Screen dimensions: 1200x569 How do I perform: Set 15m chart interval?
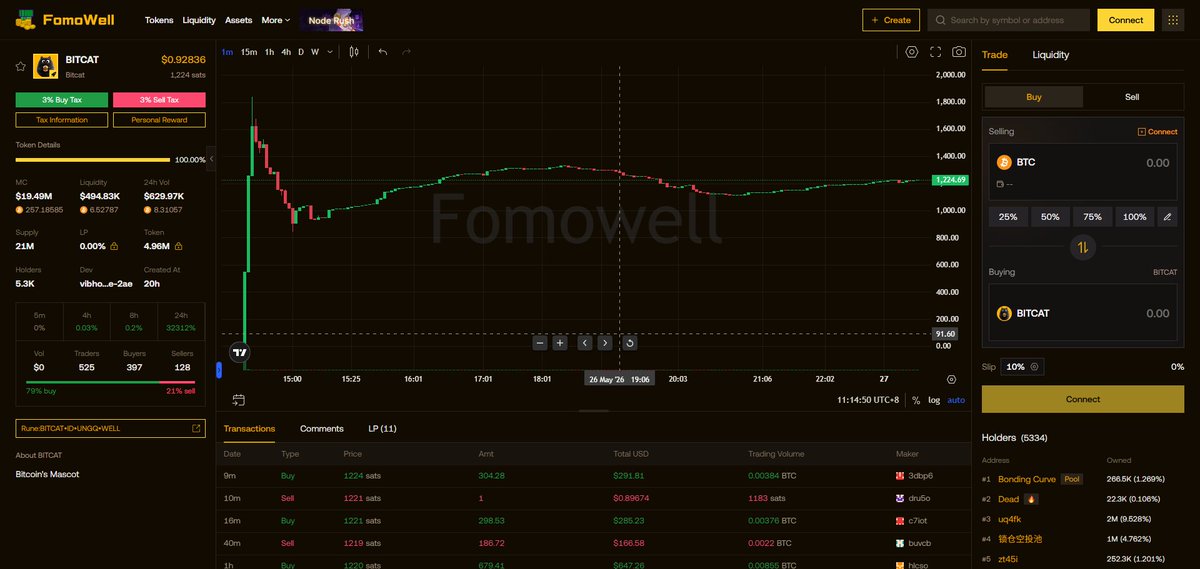coord(249,52)
